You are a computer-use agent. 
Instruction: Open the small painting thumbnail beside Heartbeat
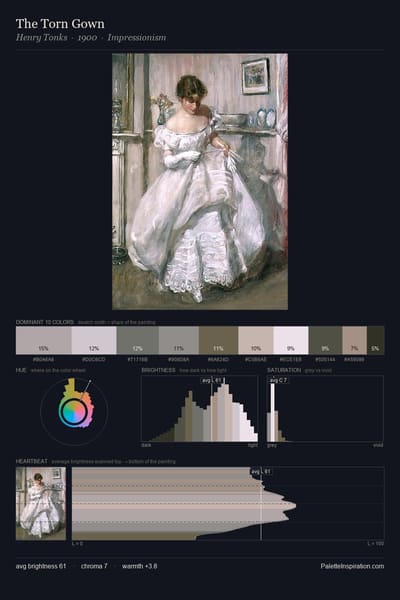[x=41, y=504]
